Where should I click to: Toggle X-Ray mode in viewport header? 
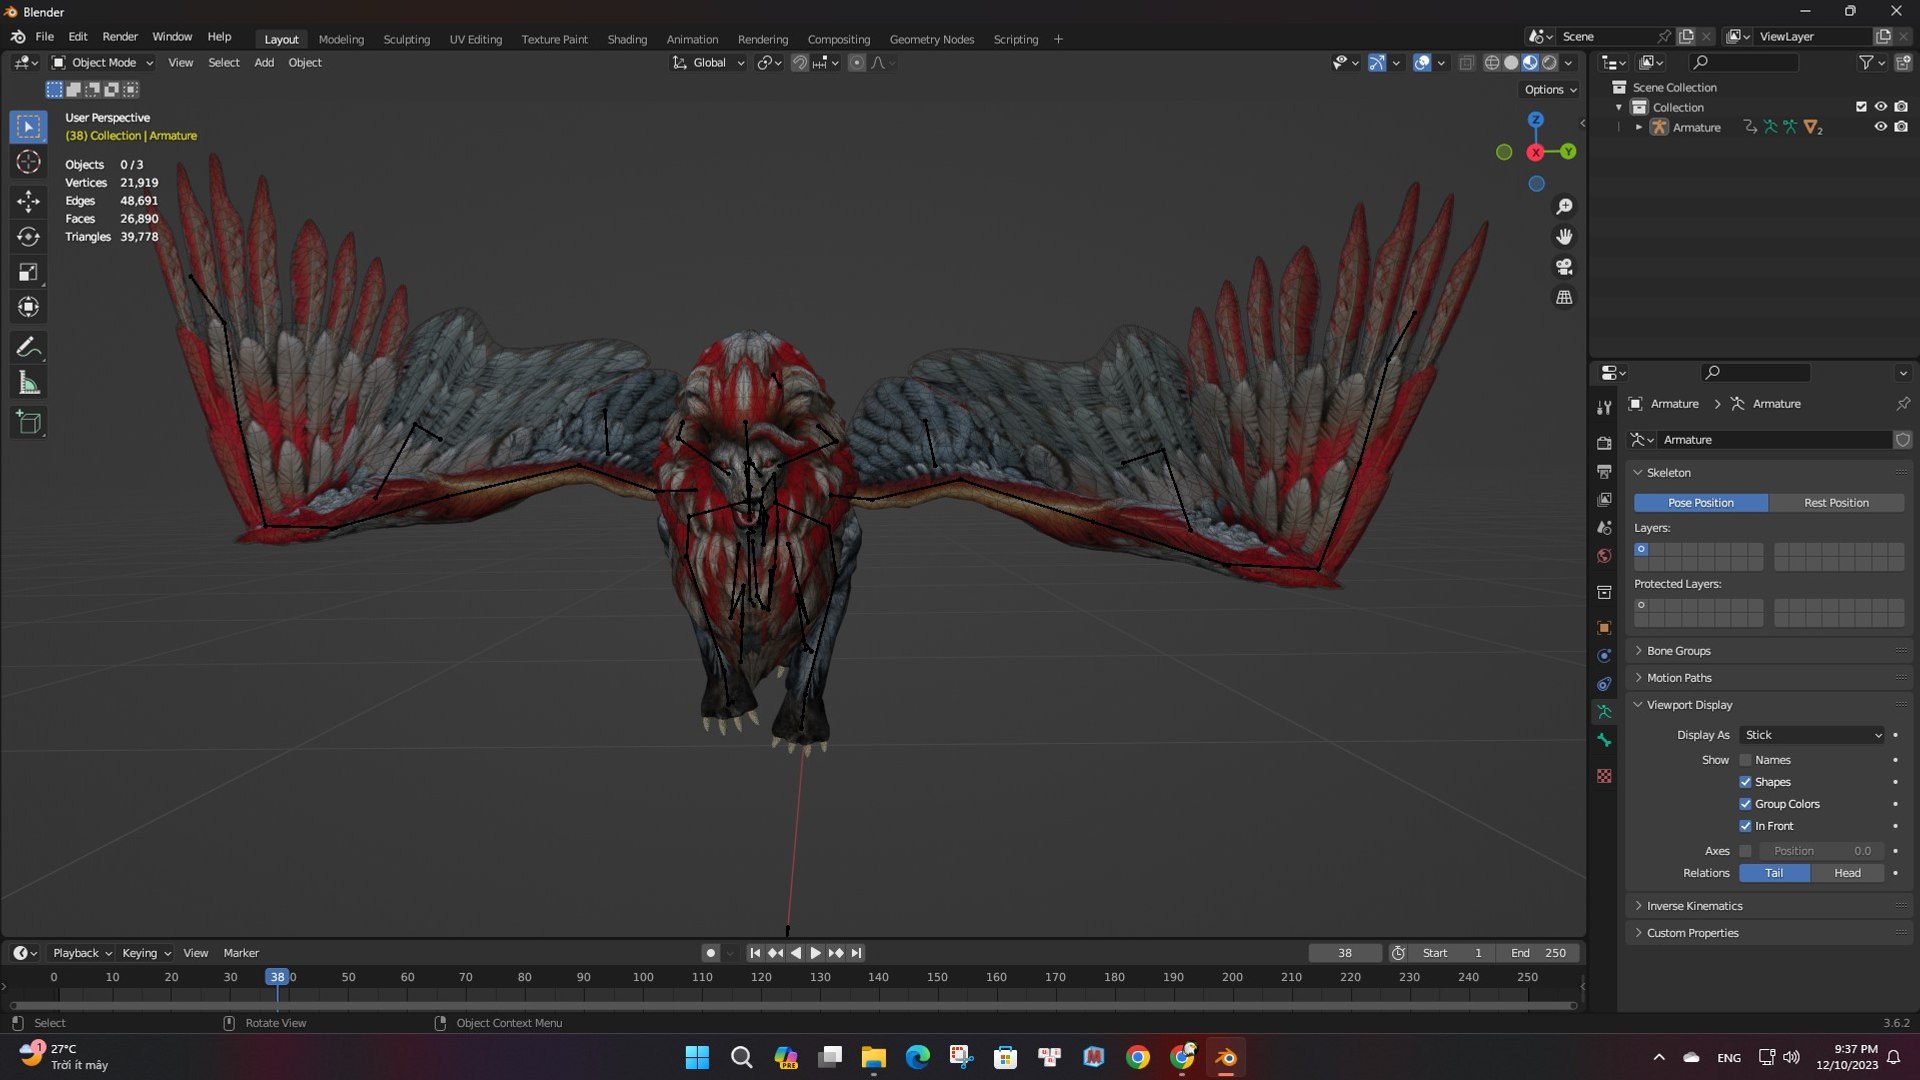(x=1466, y=63)
